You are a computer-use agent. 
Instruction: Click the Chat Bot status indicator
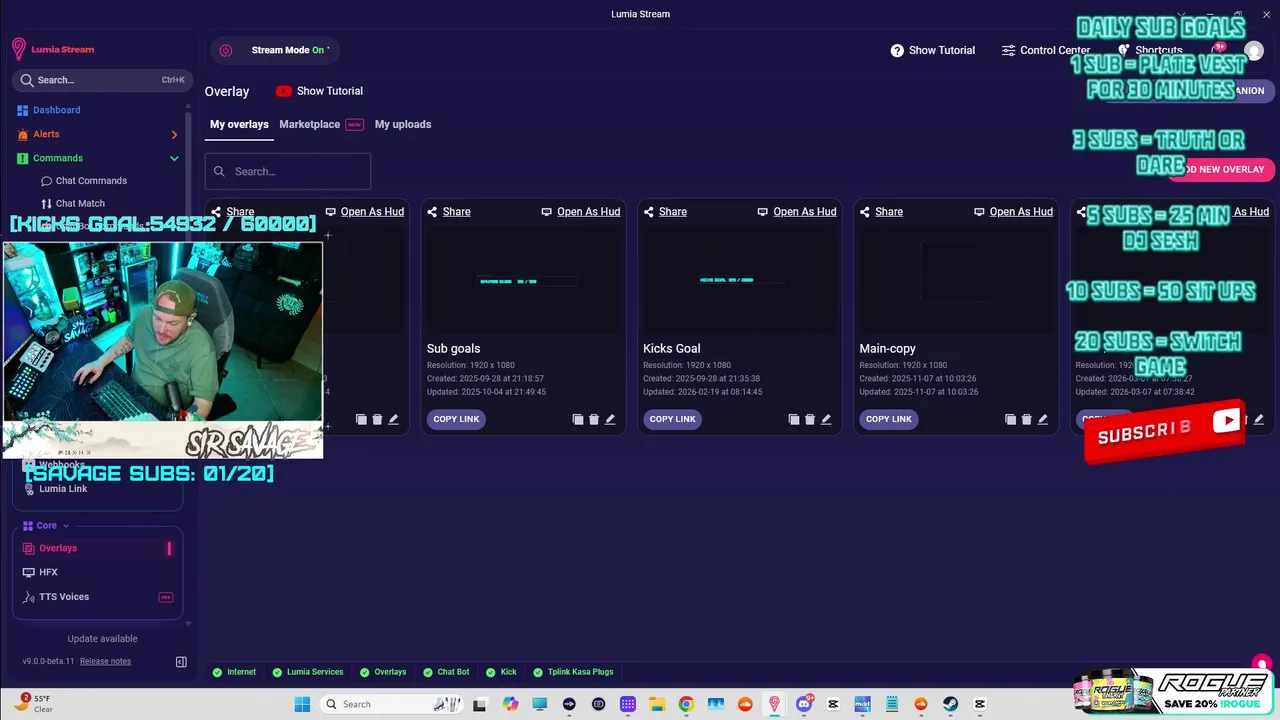(446, 672)
